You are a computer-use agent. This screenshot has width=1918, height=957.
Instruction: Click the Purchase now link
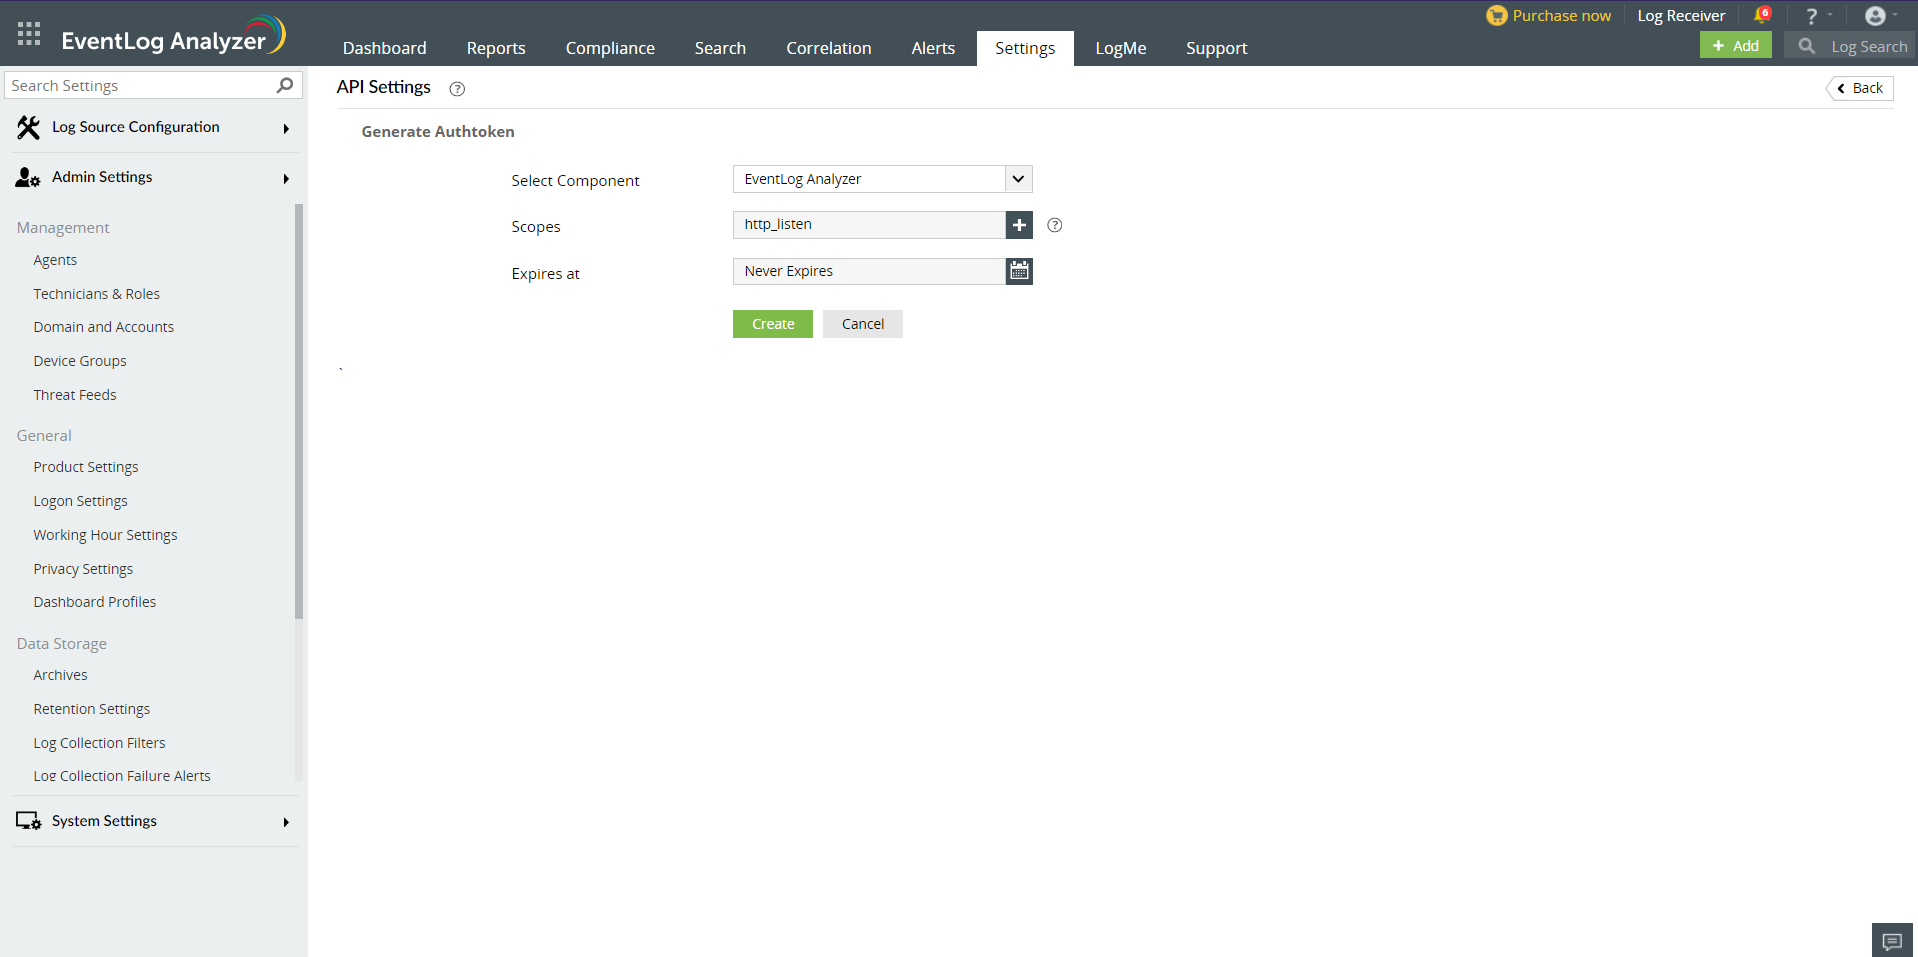pos(1561,16)
